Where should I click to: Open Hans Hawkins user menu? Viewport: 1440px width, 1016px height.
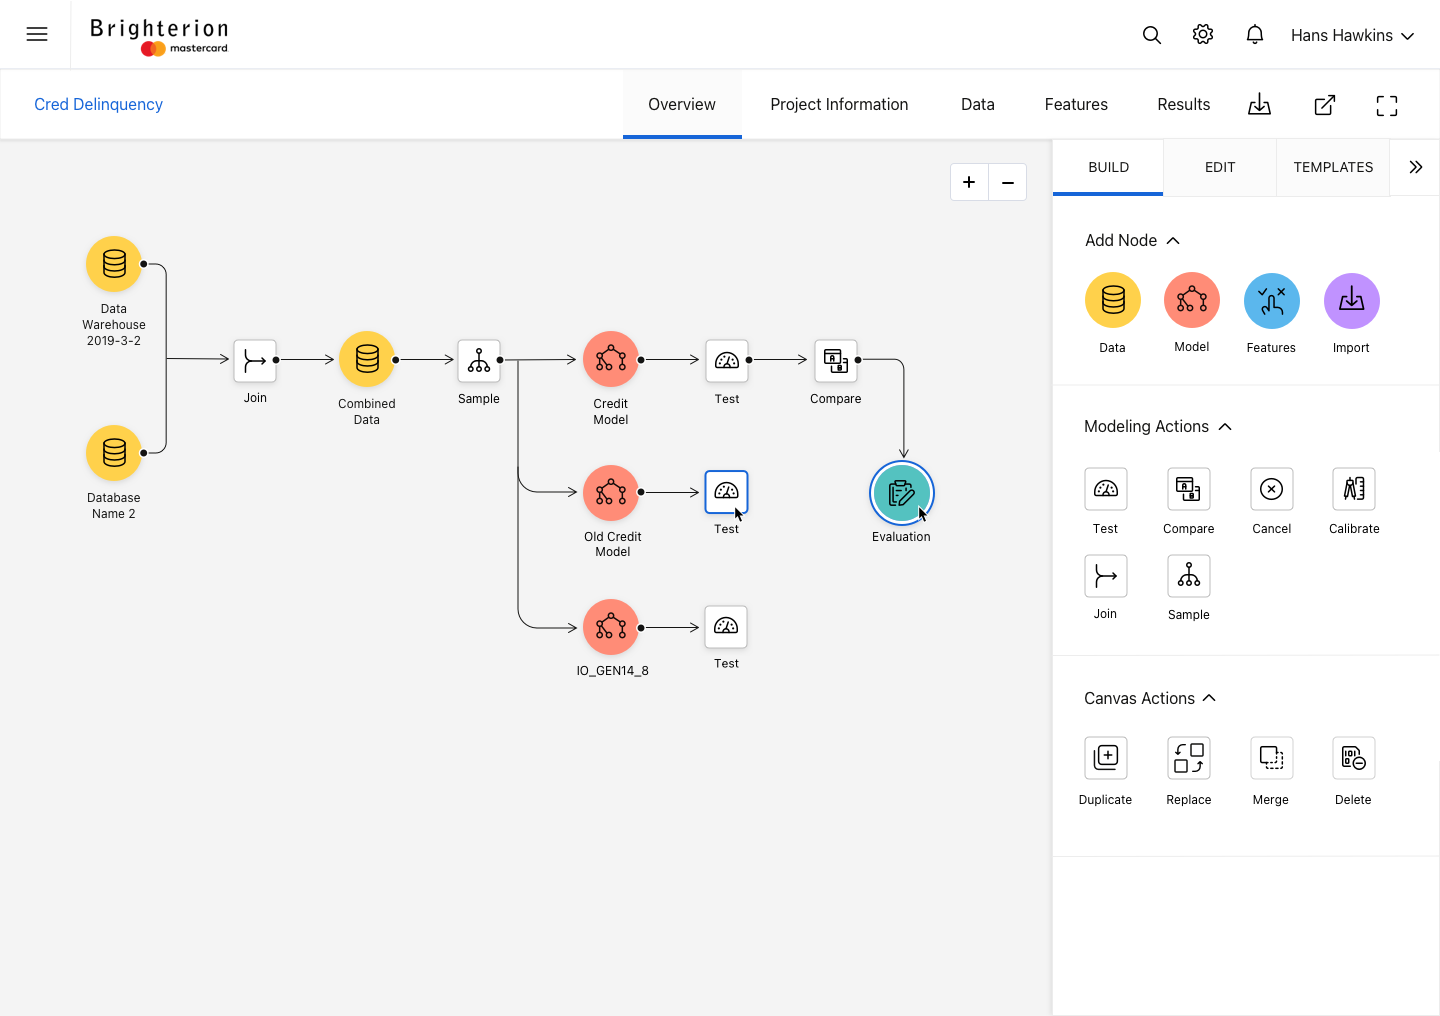1352,35
